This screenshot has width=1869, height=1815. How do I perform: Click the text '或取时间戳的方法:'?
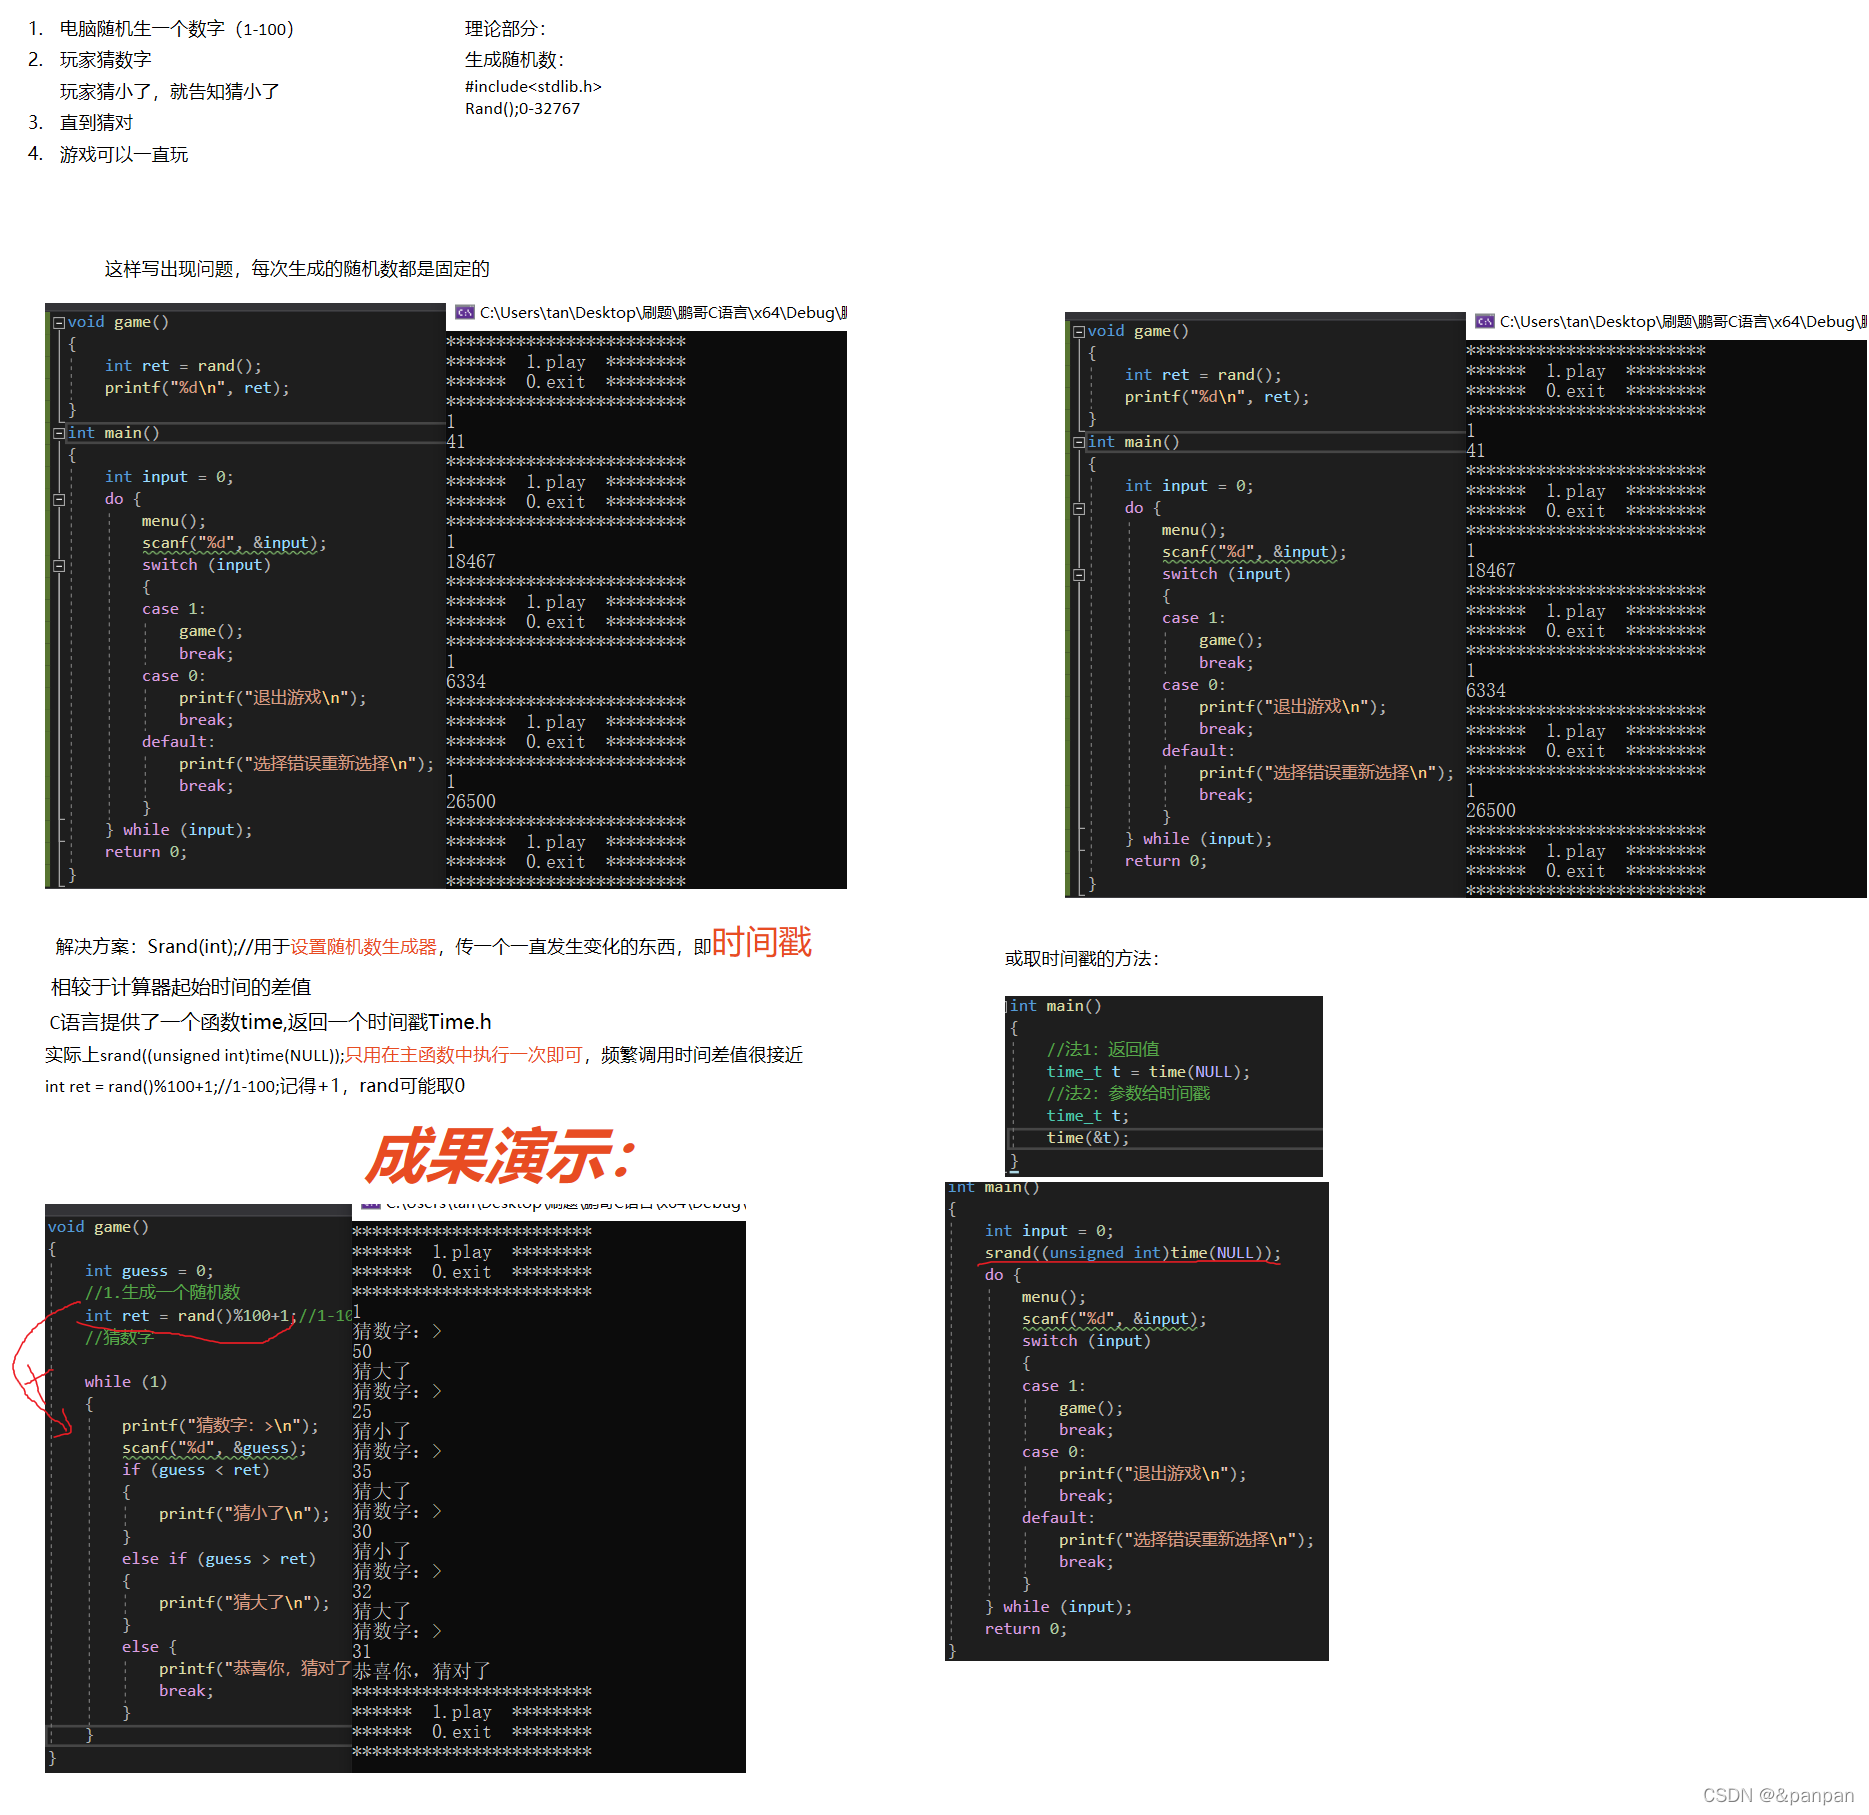(1082, 959)
